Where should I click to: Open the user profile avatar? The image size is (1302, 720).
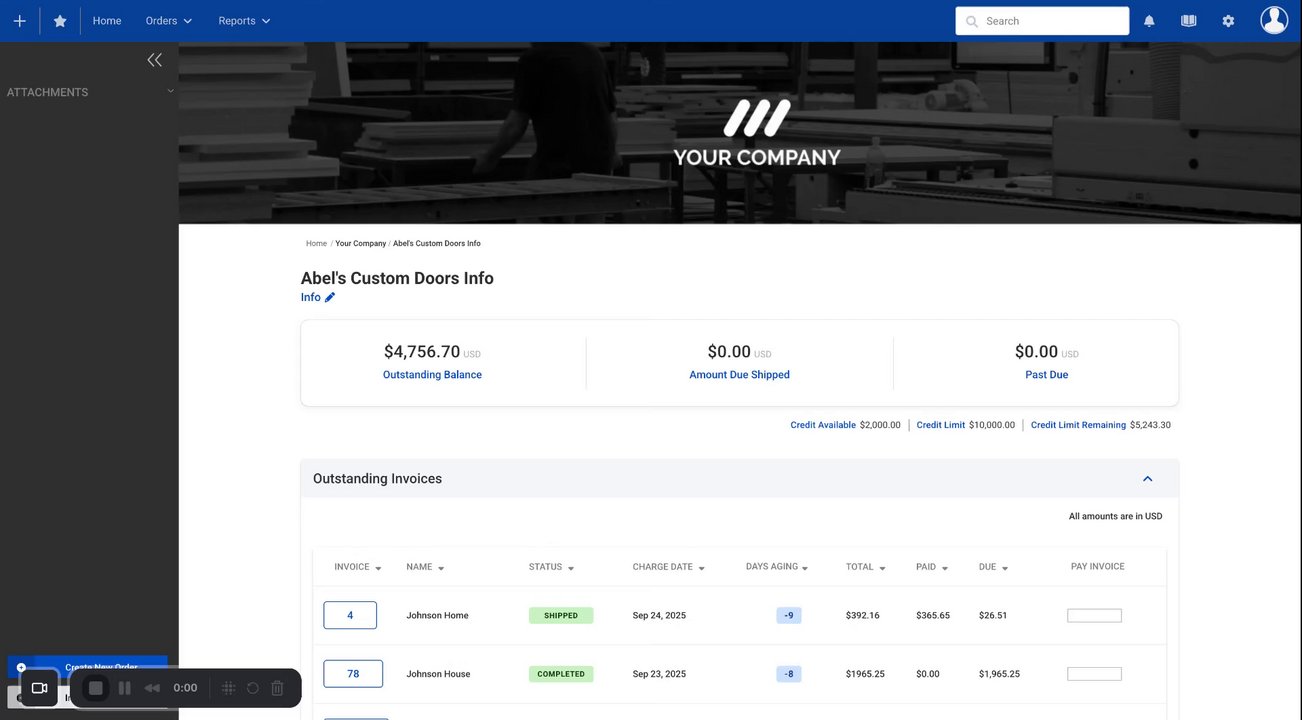[x=1274, y=20]
